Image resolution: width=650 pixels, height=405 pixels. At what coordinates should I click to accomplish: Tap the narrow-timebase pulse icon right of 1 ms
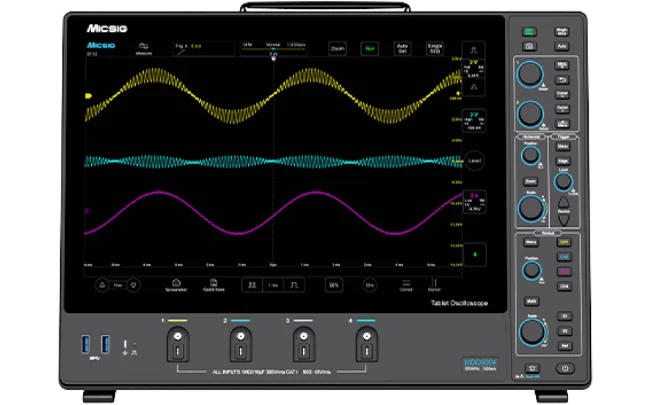(294, 285)
